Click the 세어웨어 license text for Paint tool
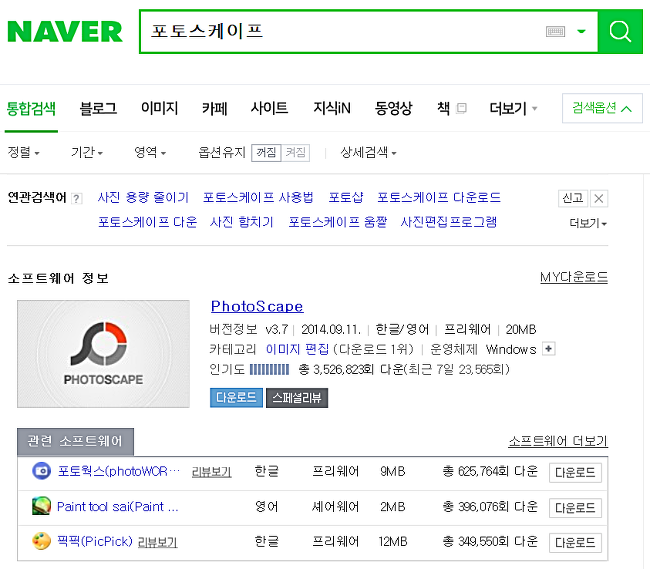Screen dimensions: 650x569 (335, 506)
